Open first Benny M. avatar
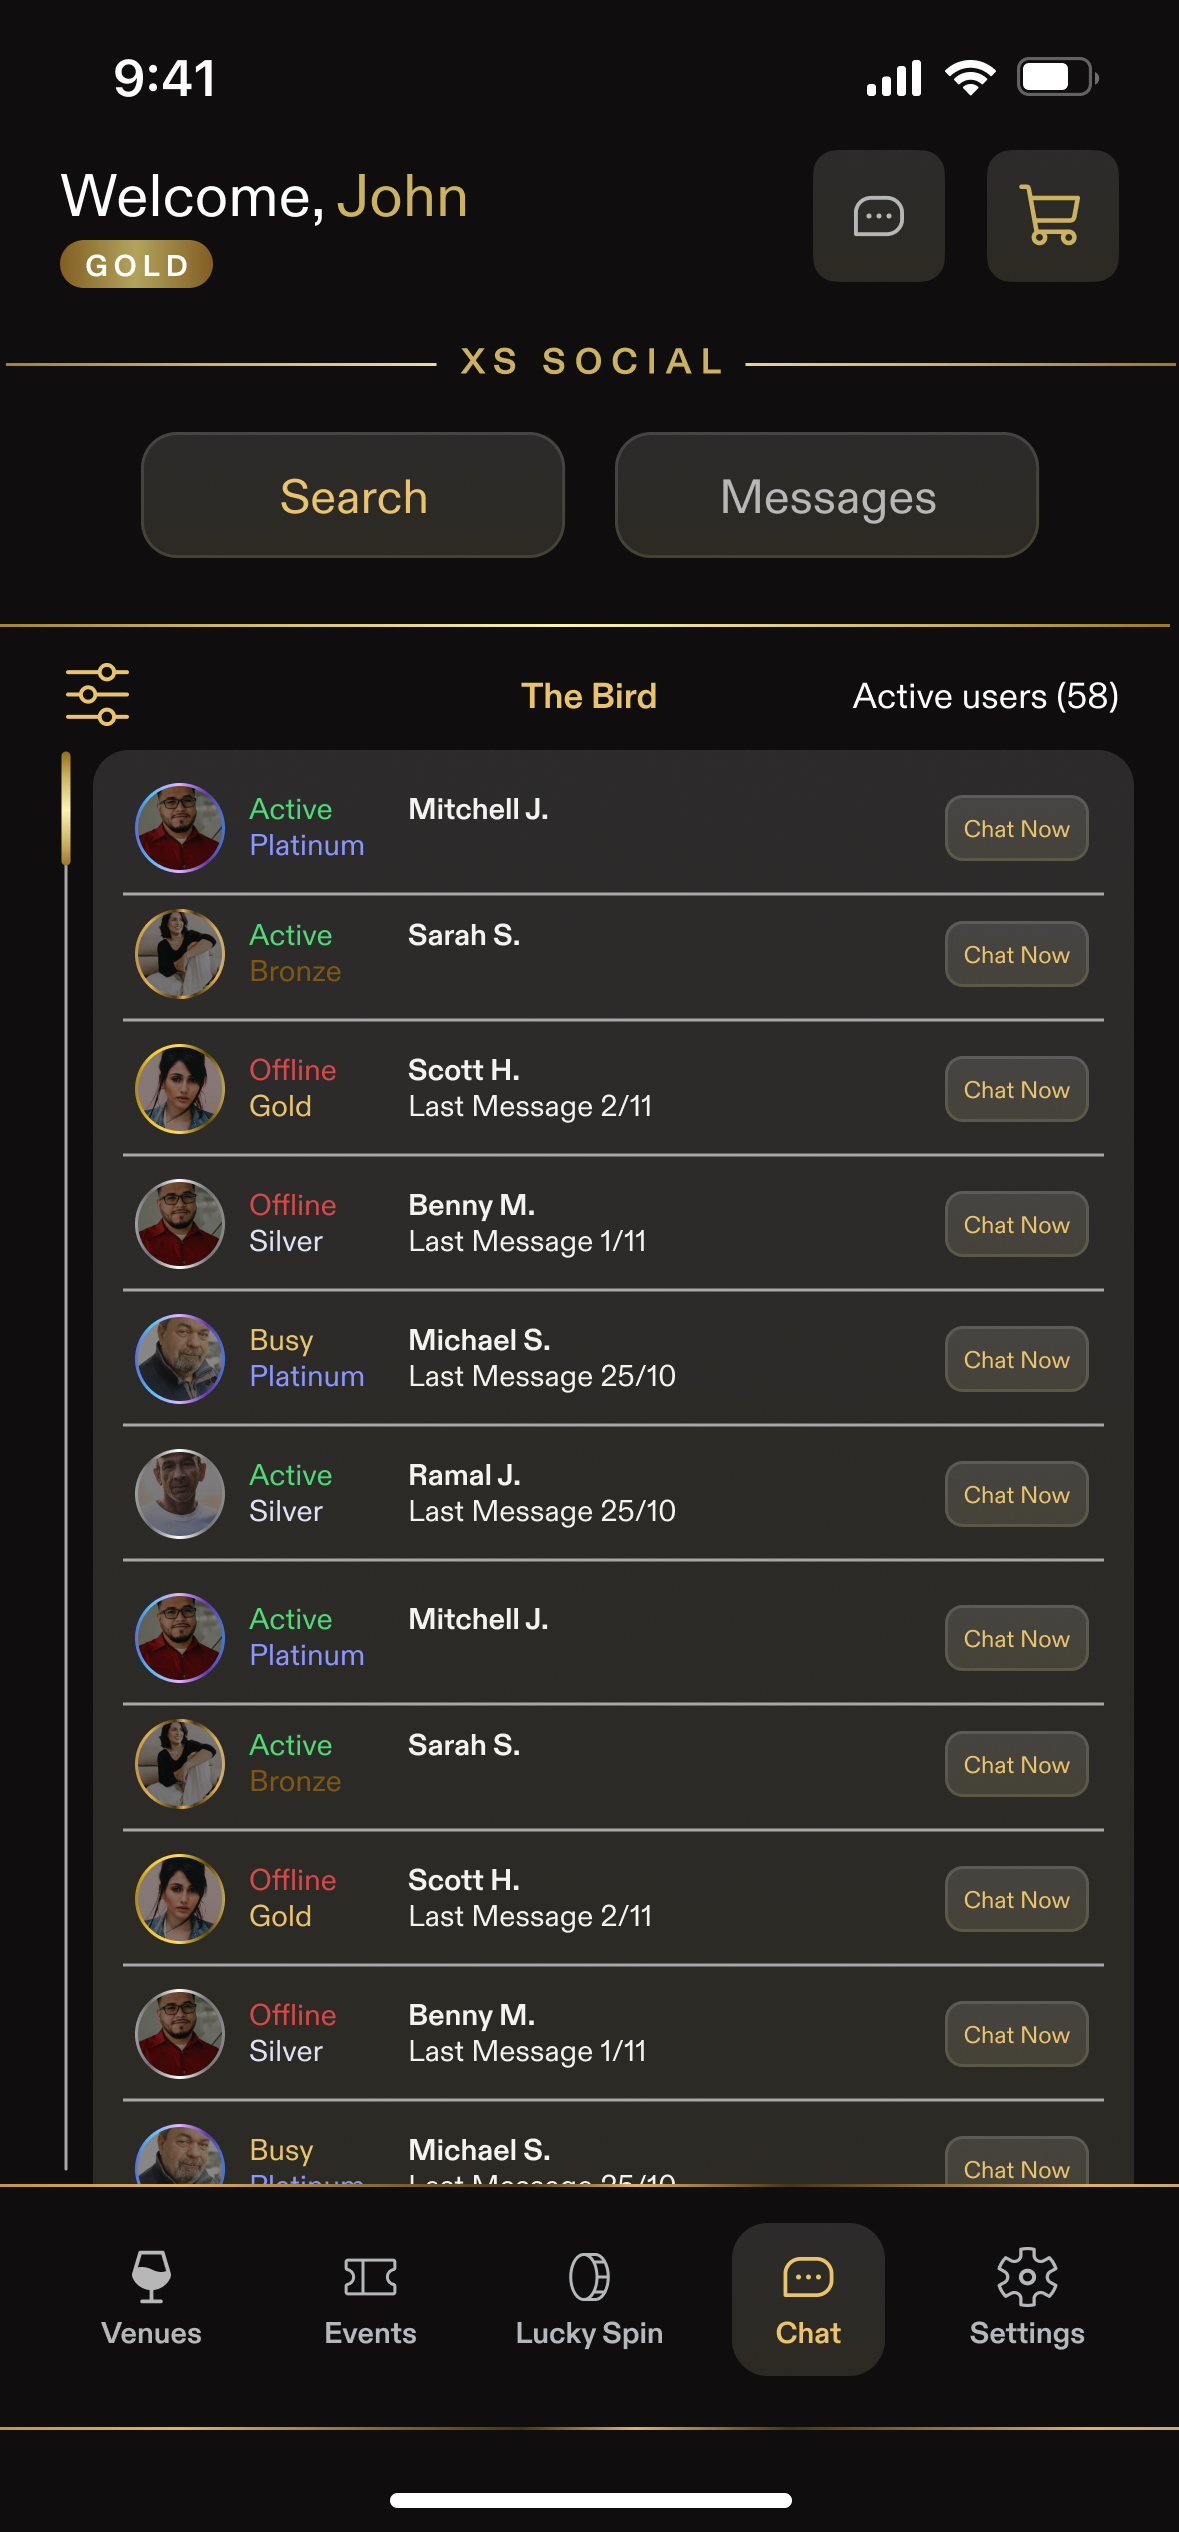Image resolution: width=1179 pixels, height=2532 pixels. click(180, 1224)
